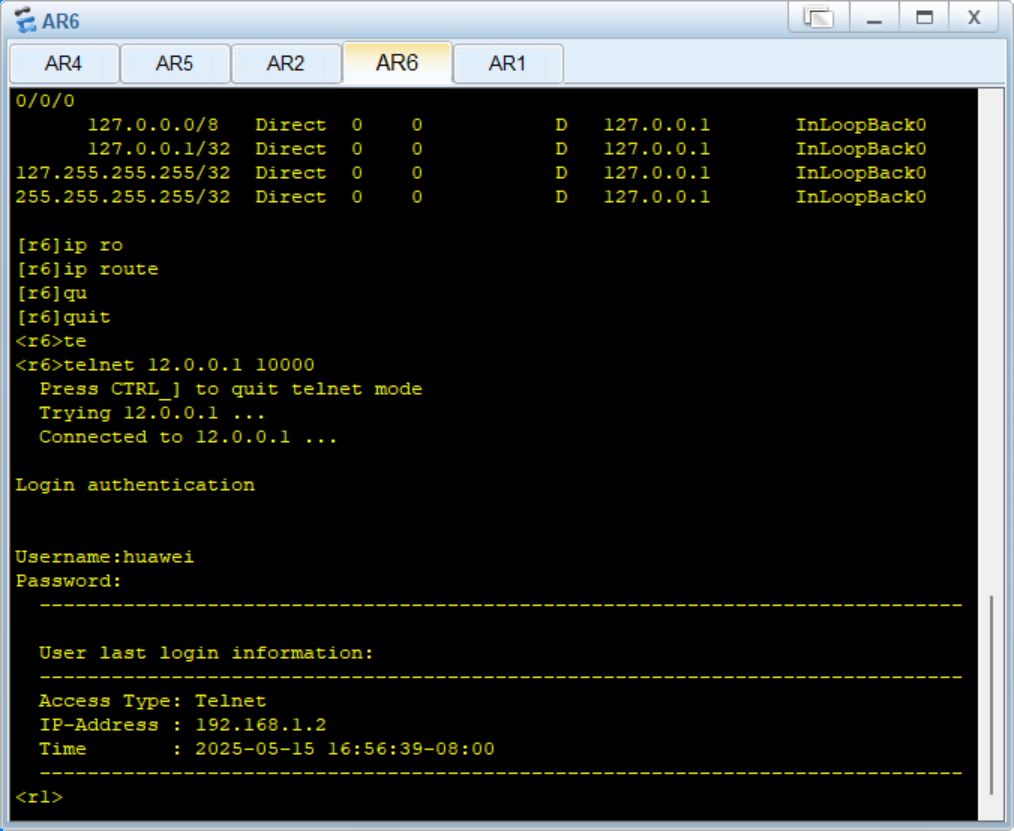The width and height of the screenshot is (1014, 831).
Task: Click 'Access Type: Telnet' line
Action: (153, 701)
